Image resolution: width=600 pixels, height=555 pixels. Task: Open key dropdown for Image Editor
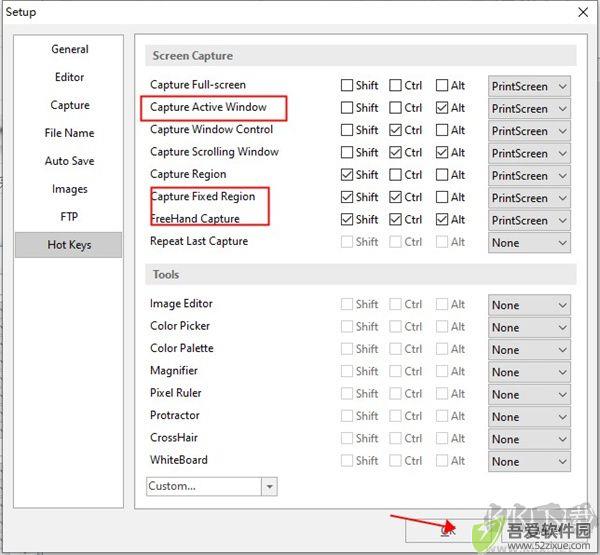click(x=529, y=305)
